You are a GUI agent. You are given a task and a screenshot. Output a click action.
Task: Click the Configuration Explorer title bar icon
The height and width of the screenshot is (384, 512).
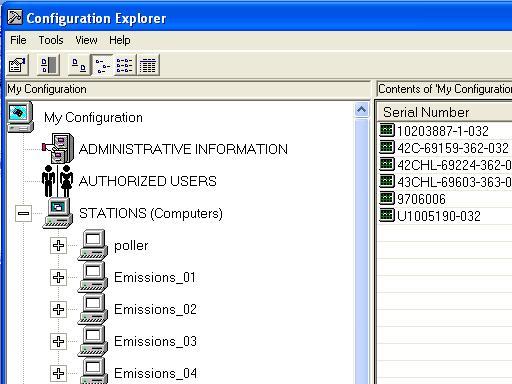coord(15,18)
